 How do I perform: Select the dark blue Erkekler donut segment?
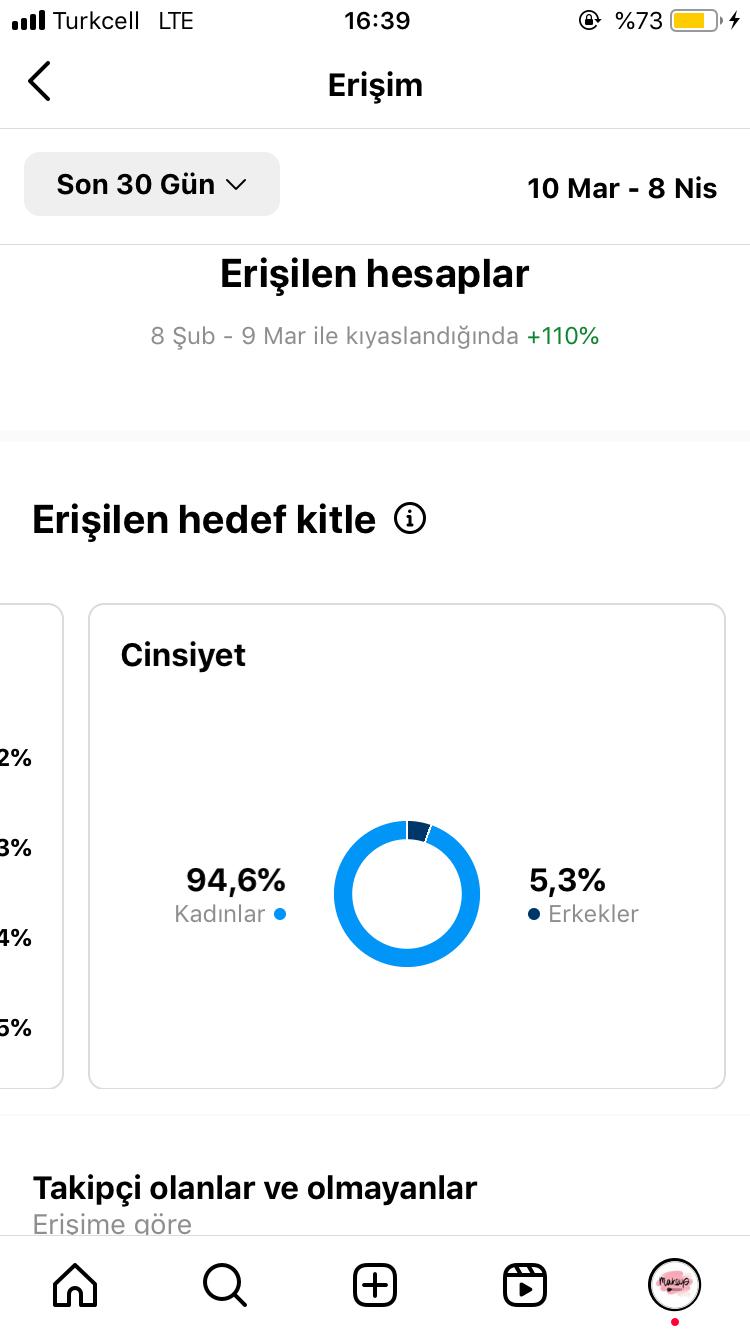419,830
